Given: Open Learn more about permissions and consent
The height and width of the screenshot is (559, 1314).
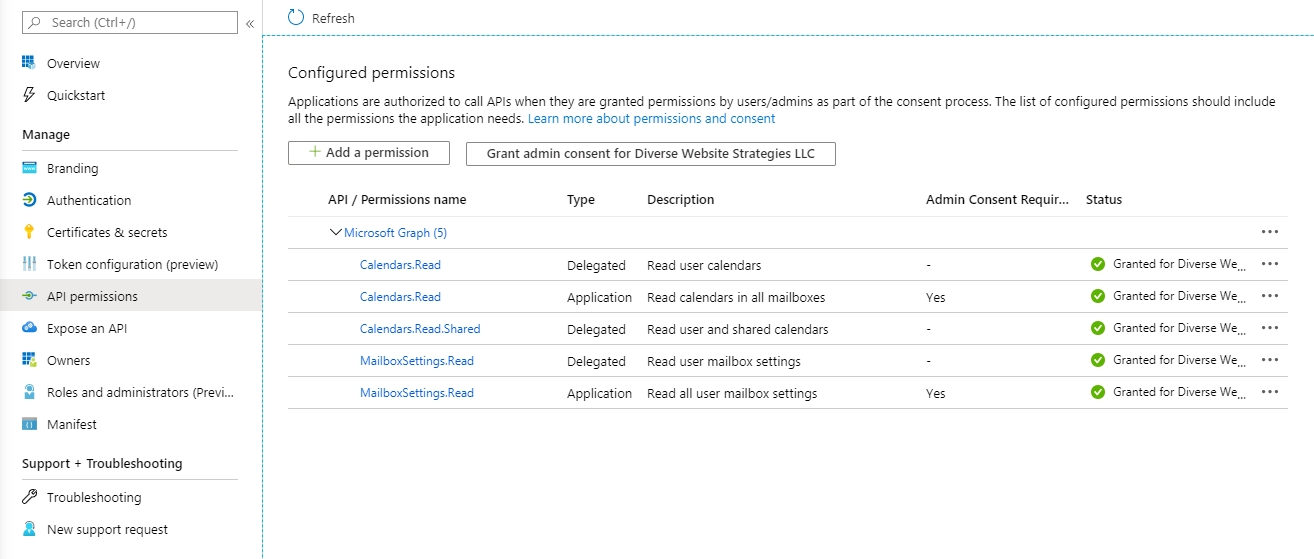Looking at the screenshot, I should point(651,118).
